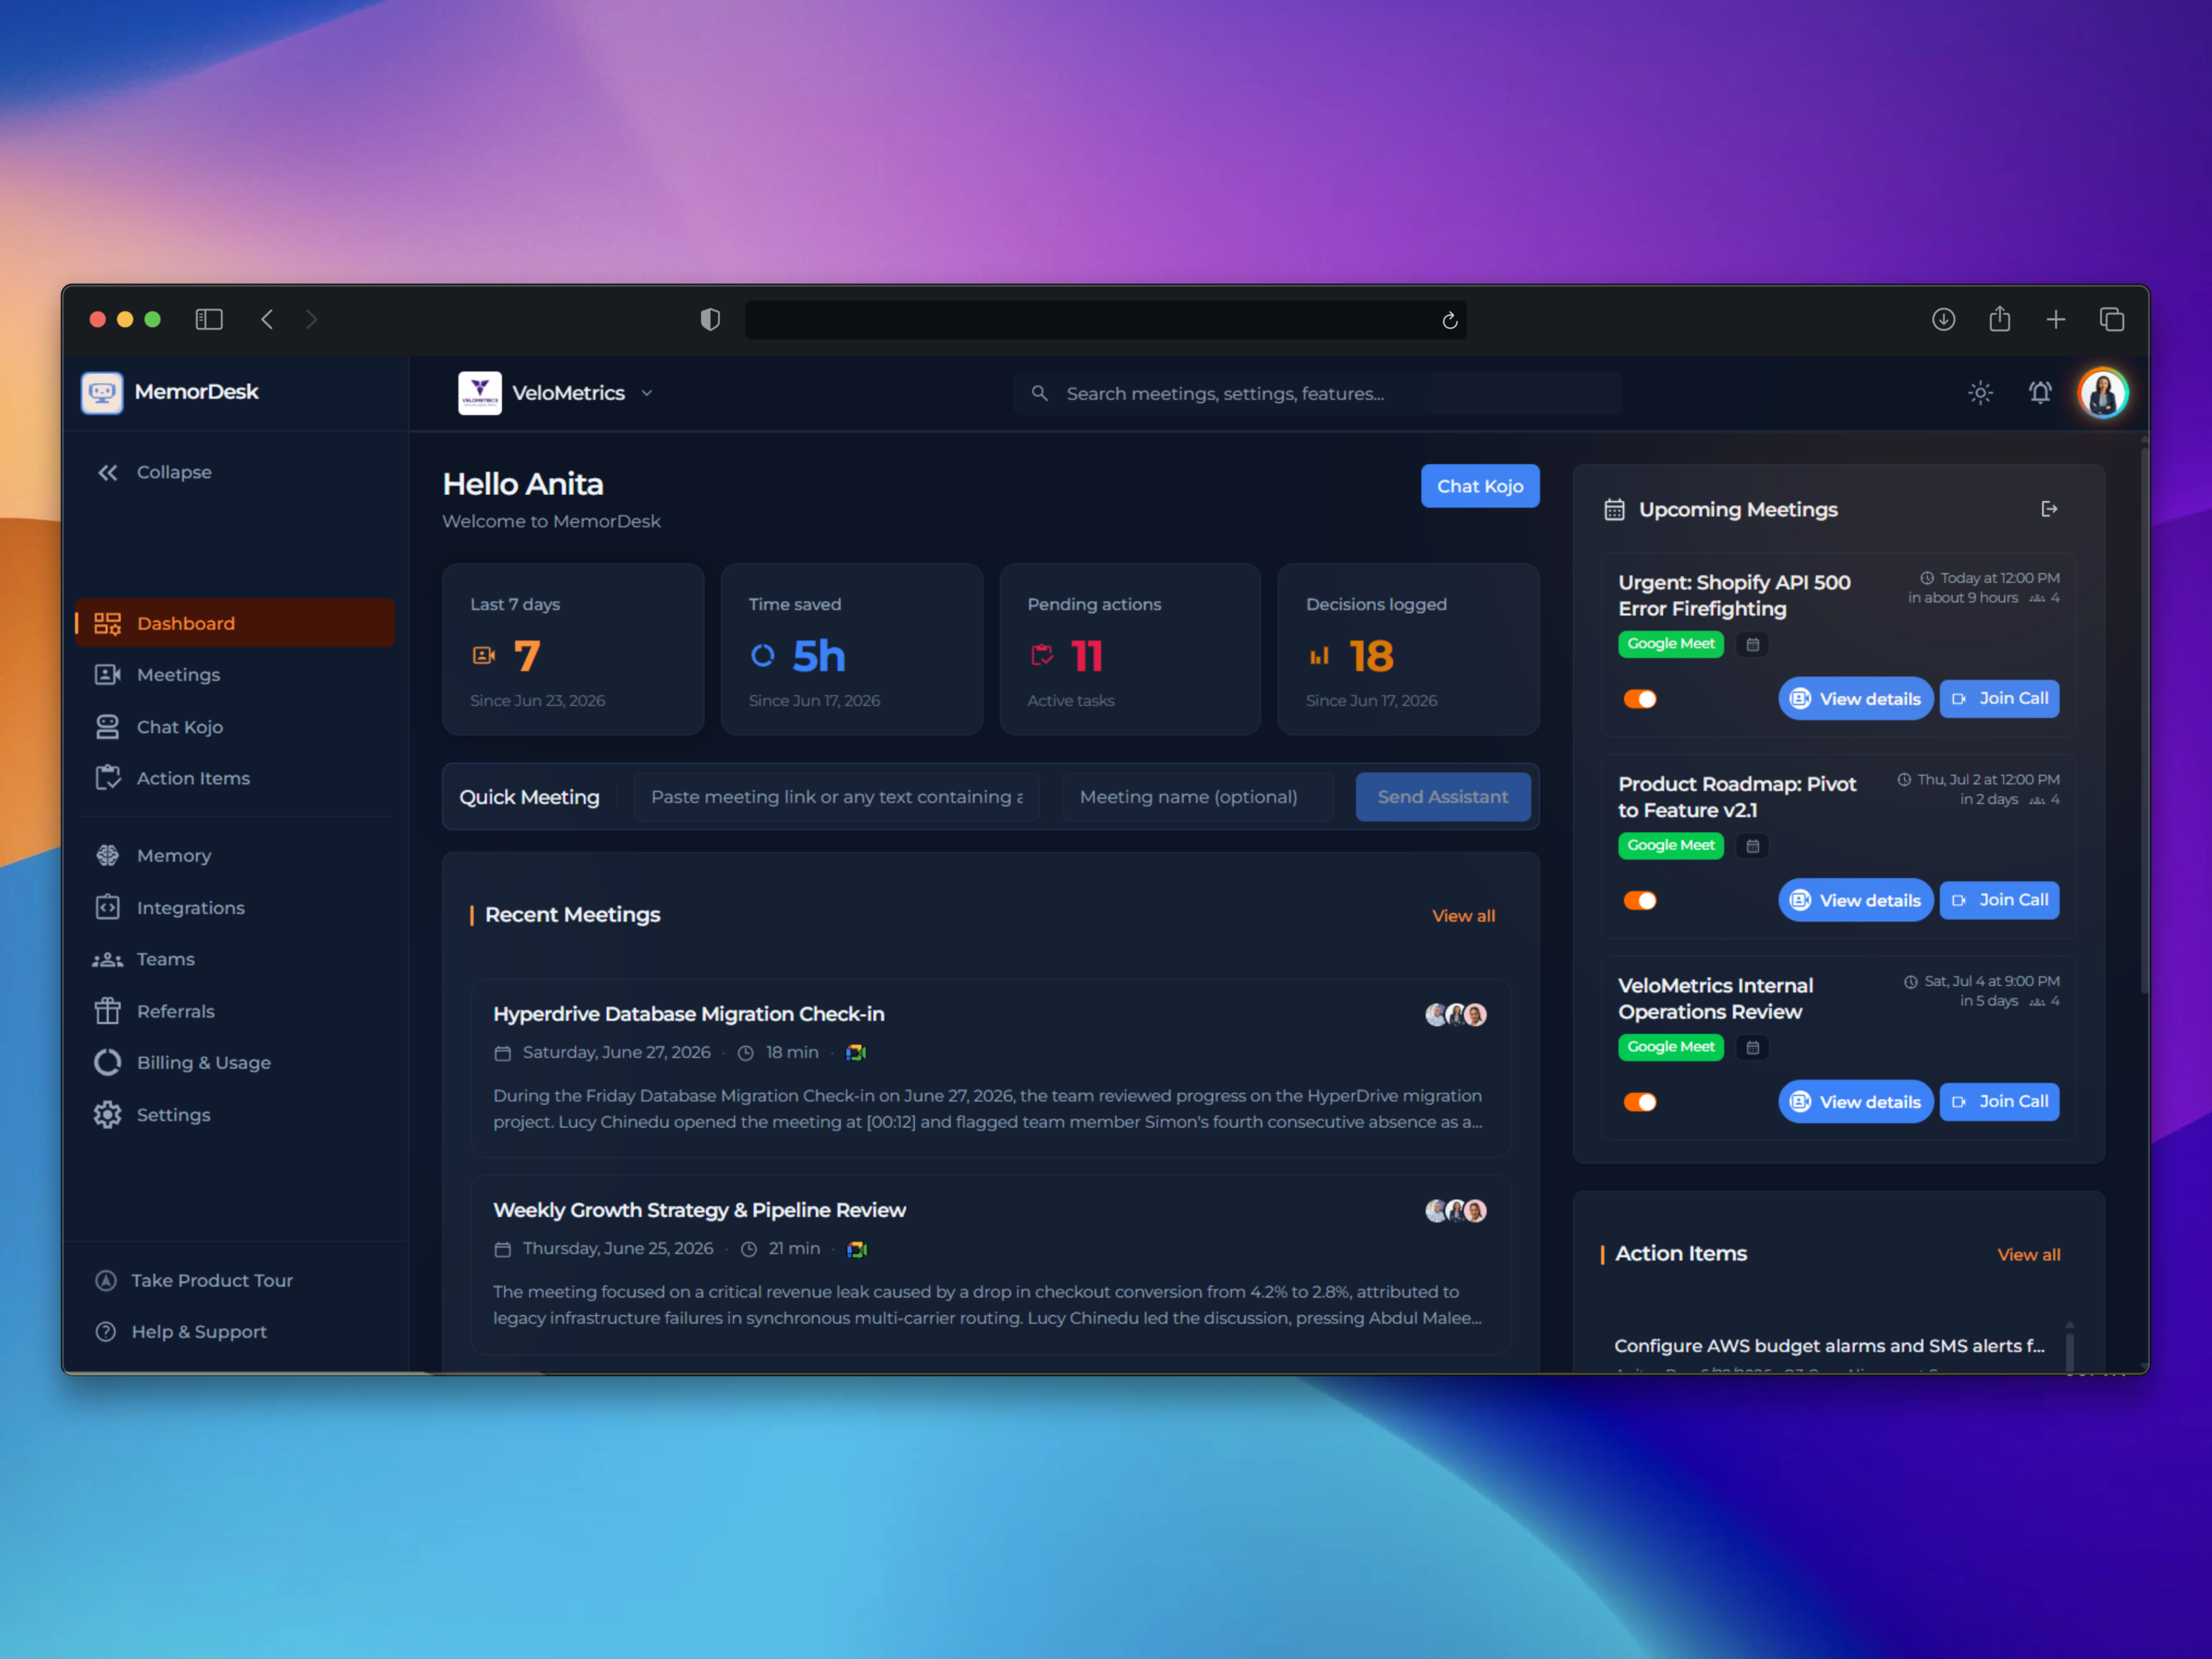Click Hyperdrive meeting participant avatars
The width and height of the screenshot is (2212, 1659).
(x=1456, y=1015)
